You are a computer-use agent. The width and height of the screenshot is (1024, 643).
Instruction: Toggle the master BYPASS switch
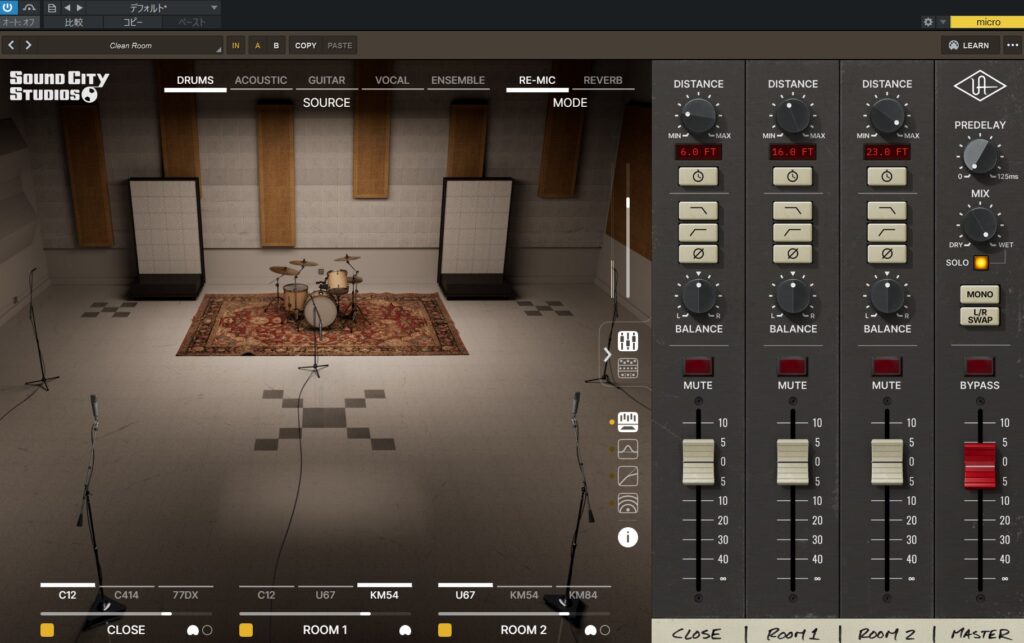(979, 366)
